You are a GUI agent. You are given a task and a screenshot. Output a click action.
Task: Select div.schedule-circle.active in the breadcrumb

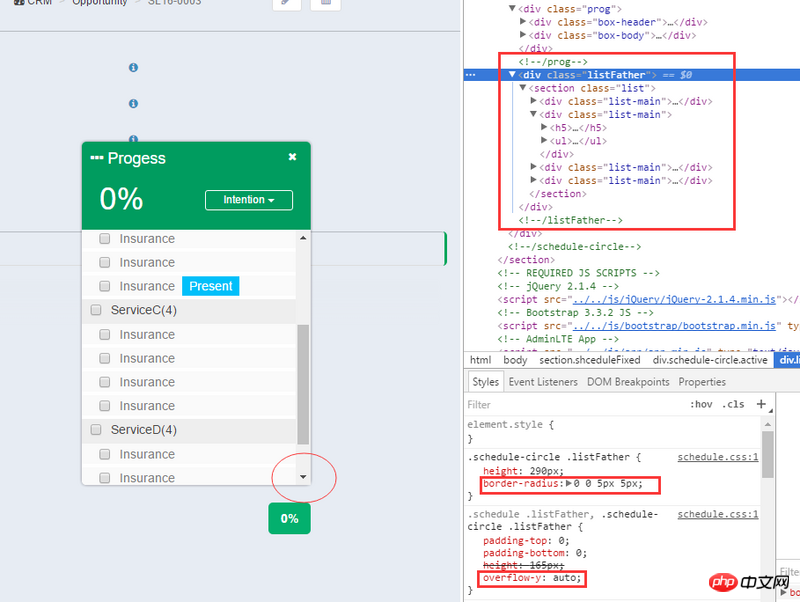point(710,360)
